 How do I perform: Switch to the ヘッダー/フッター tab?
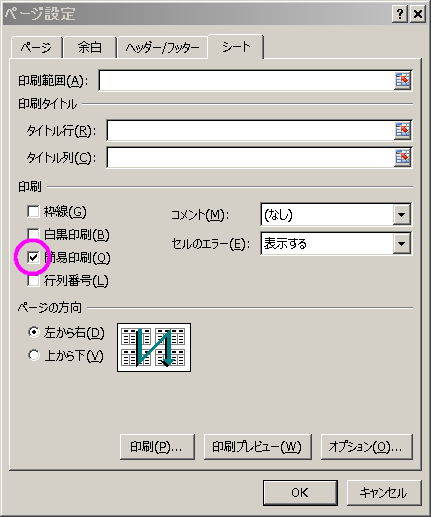click(162, 48)
